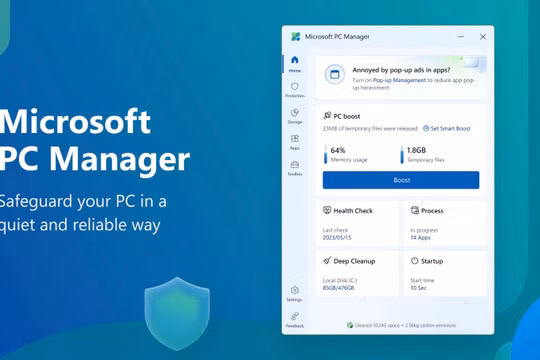Click the Health Check icon
This screenshot has height=360, width=540.
pos(327,210)
